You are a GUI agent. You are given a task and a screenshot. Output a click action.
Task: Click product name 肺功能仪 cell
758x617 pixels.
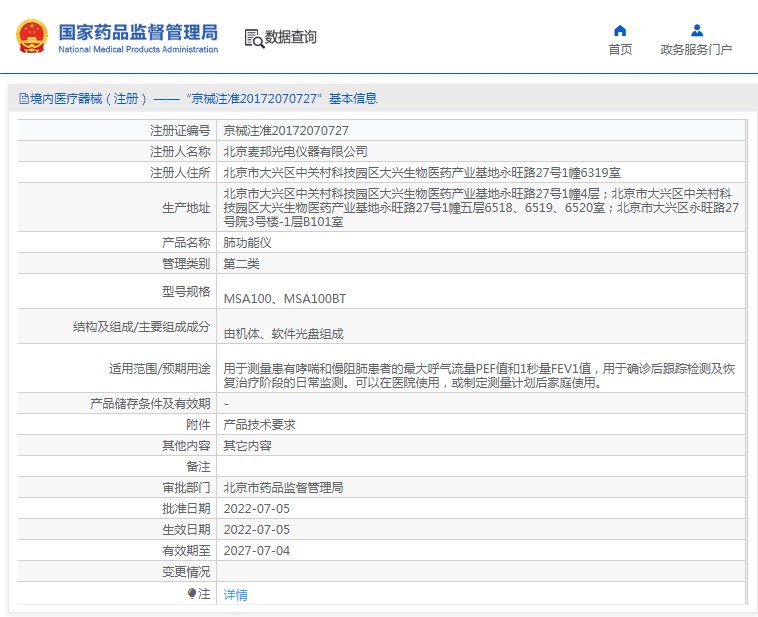click(247, 242)
